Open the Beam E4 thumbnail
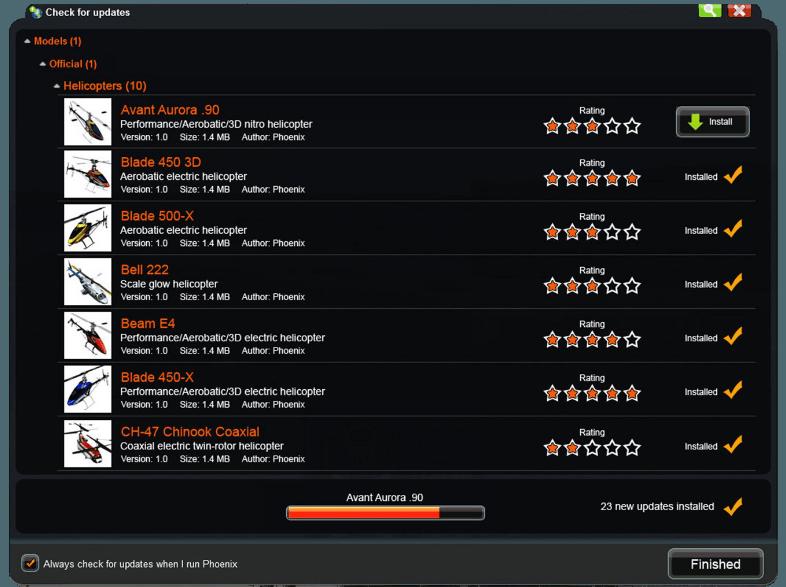This screenshot has width=786, height=587. pyautogui.click(x=88, y=335)
